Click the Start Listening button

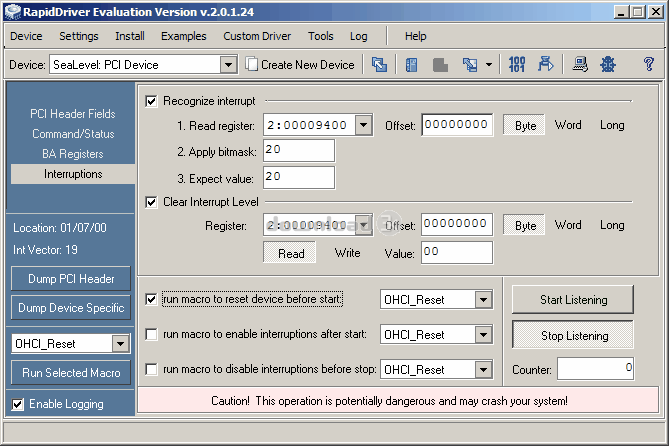click(573, 299)
